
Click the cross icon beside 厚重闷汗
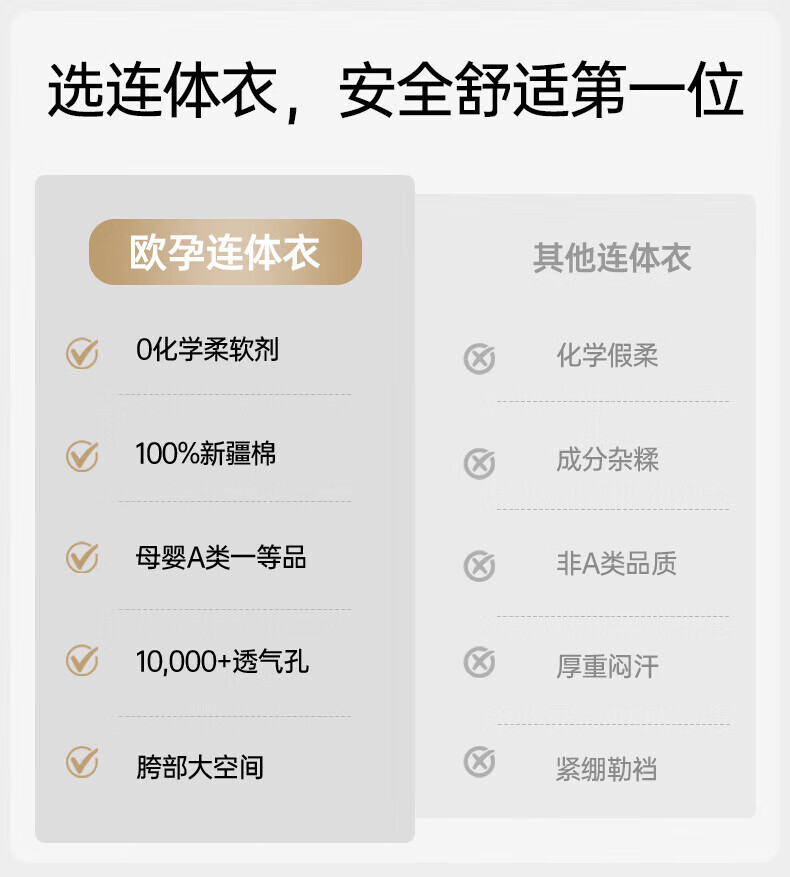480,662
